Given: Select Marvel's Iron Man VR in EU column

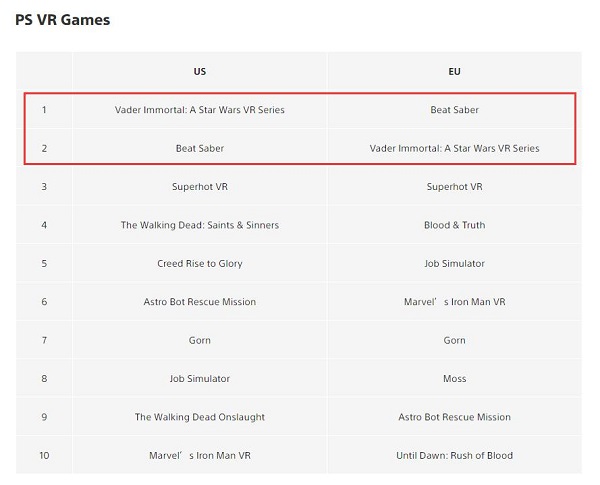Looking at the screenshot, I should coord(454,302).
